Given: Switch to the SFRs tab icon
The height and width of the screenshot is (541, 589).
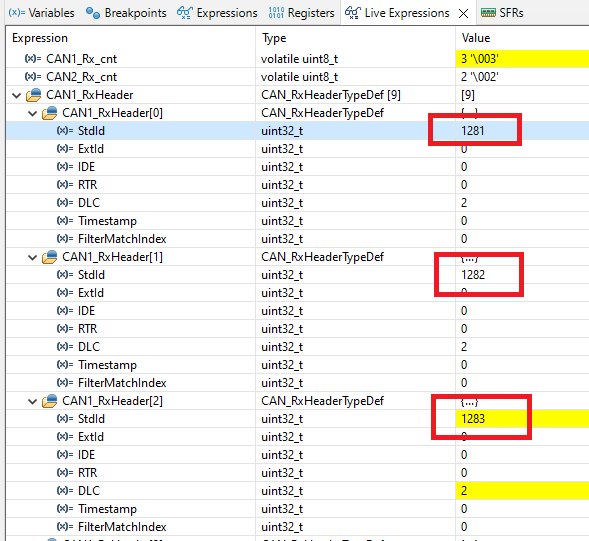Looking at the screenshot, I should (x=488, y=13).
